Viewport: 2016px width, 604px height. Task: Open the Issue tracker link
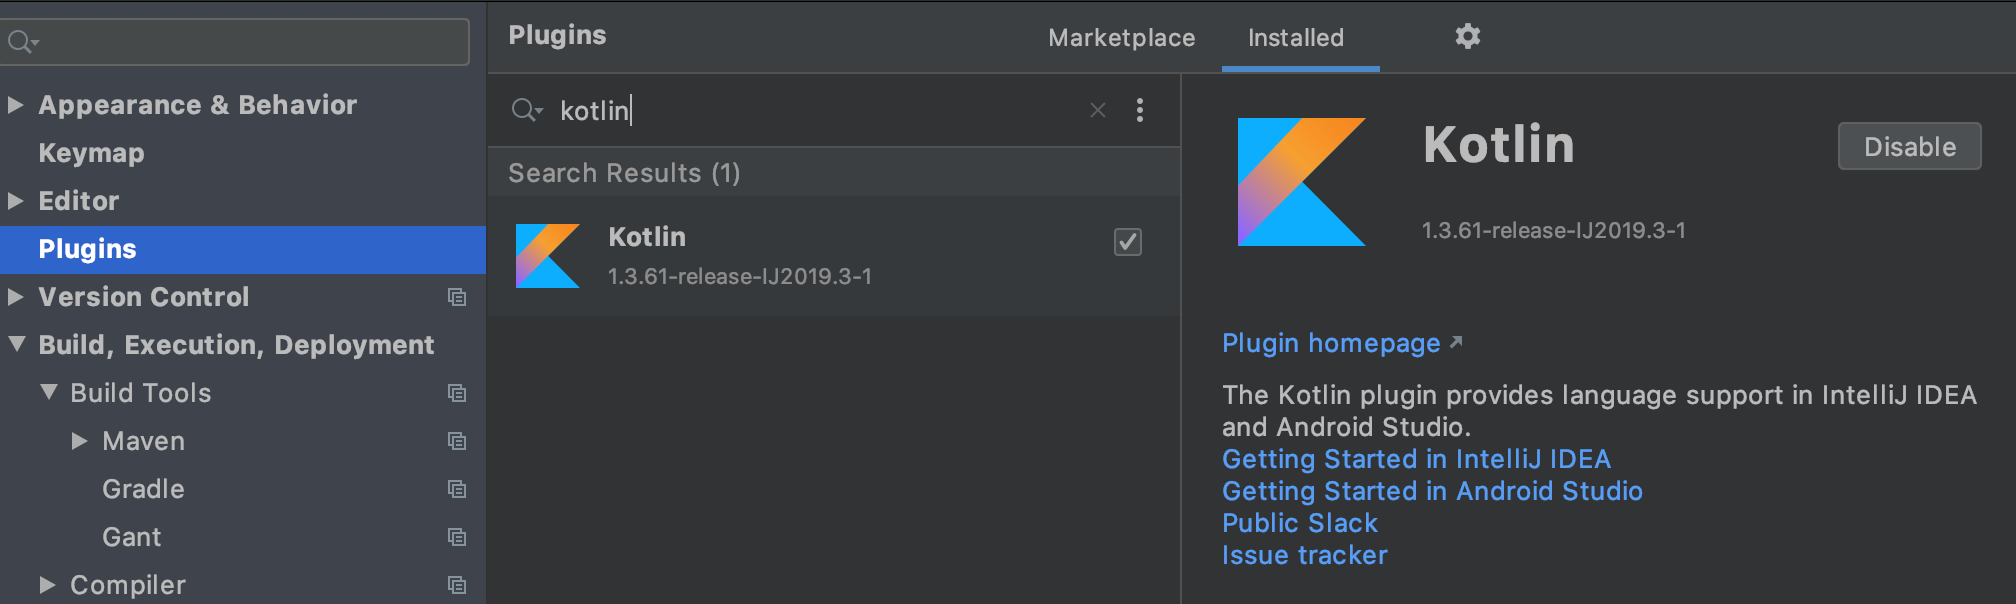pos(1304,555)
